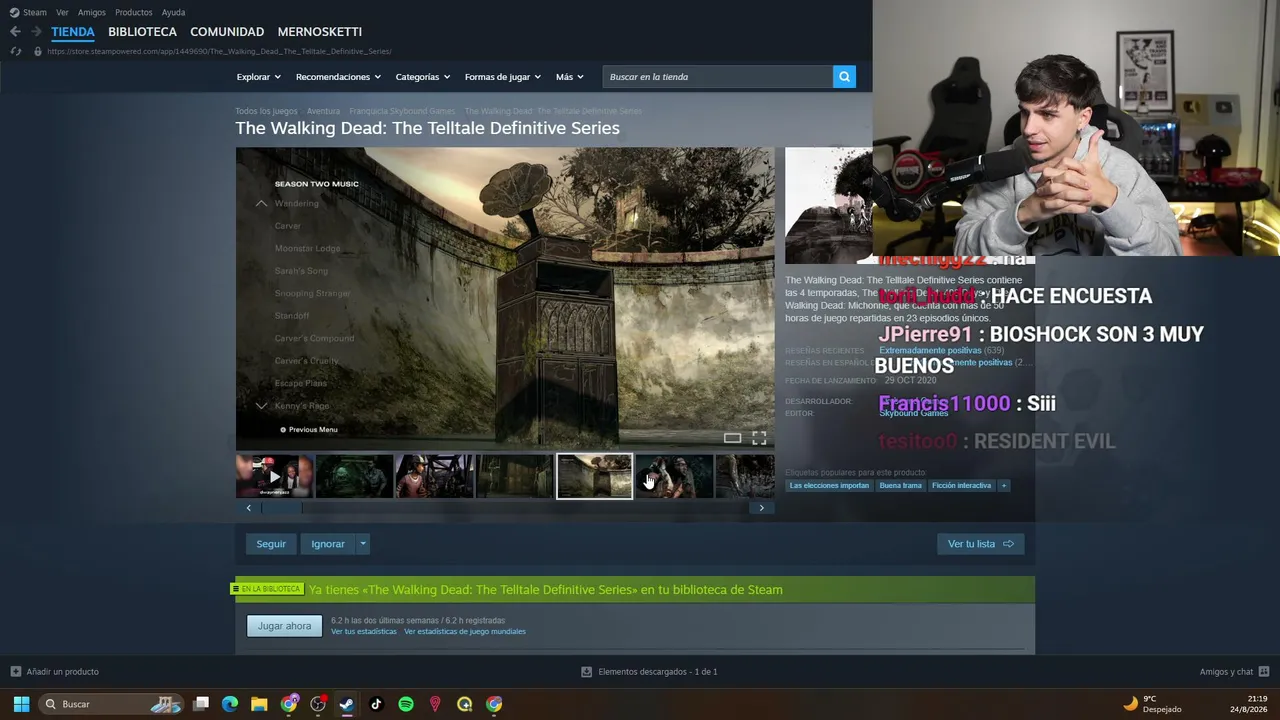
Task: Click the Amigos y chat label
Action: point(1226,672)
